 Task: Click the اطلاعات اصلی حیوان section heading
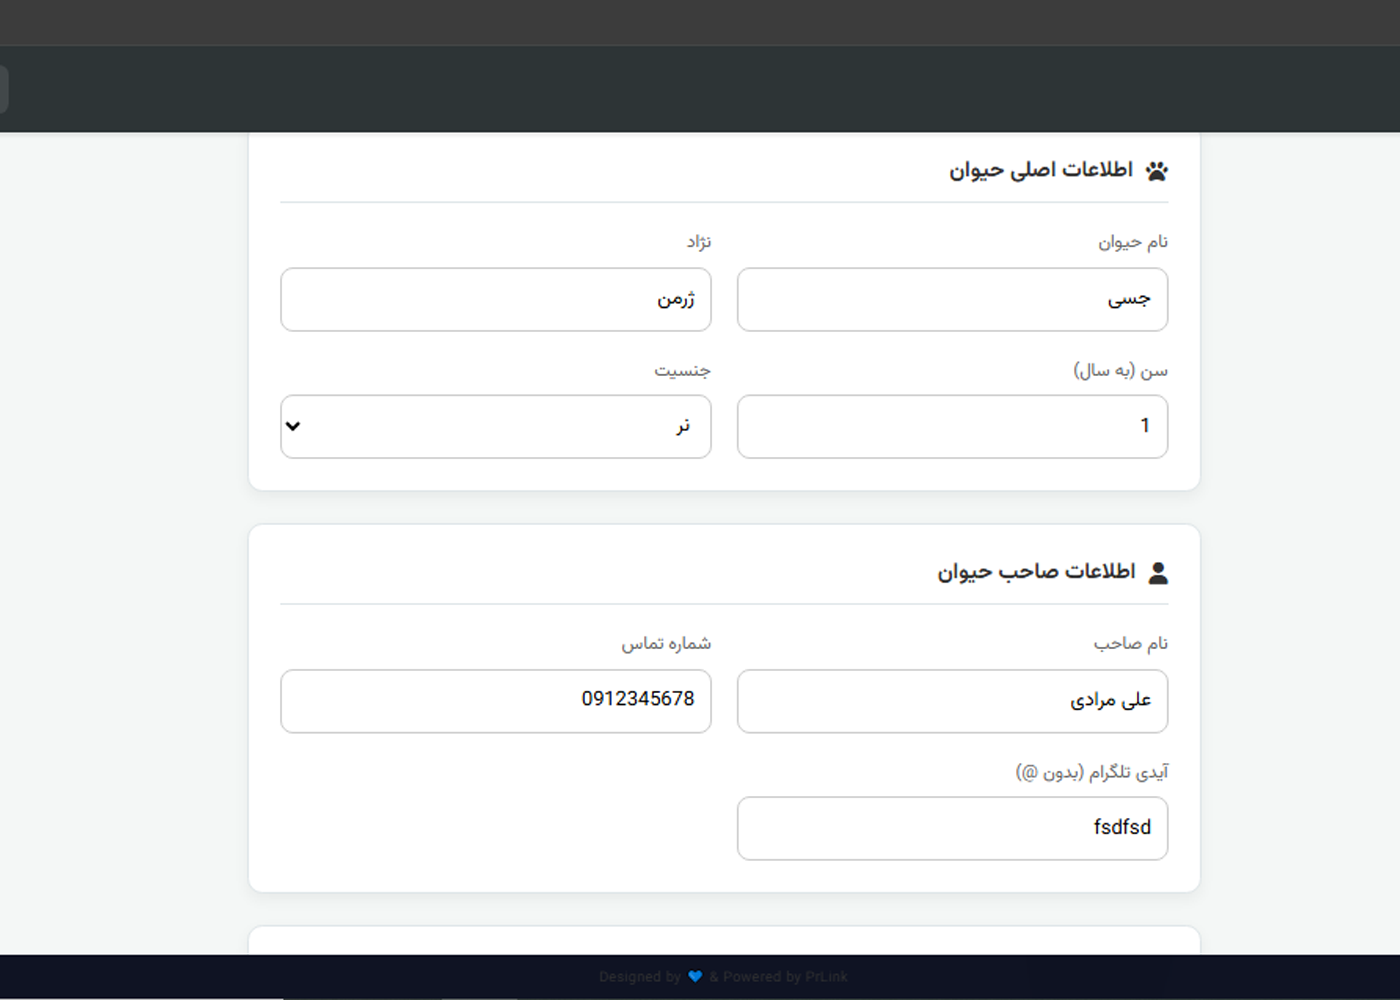click(x=1041, y=170)
